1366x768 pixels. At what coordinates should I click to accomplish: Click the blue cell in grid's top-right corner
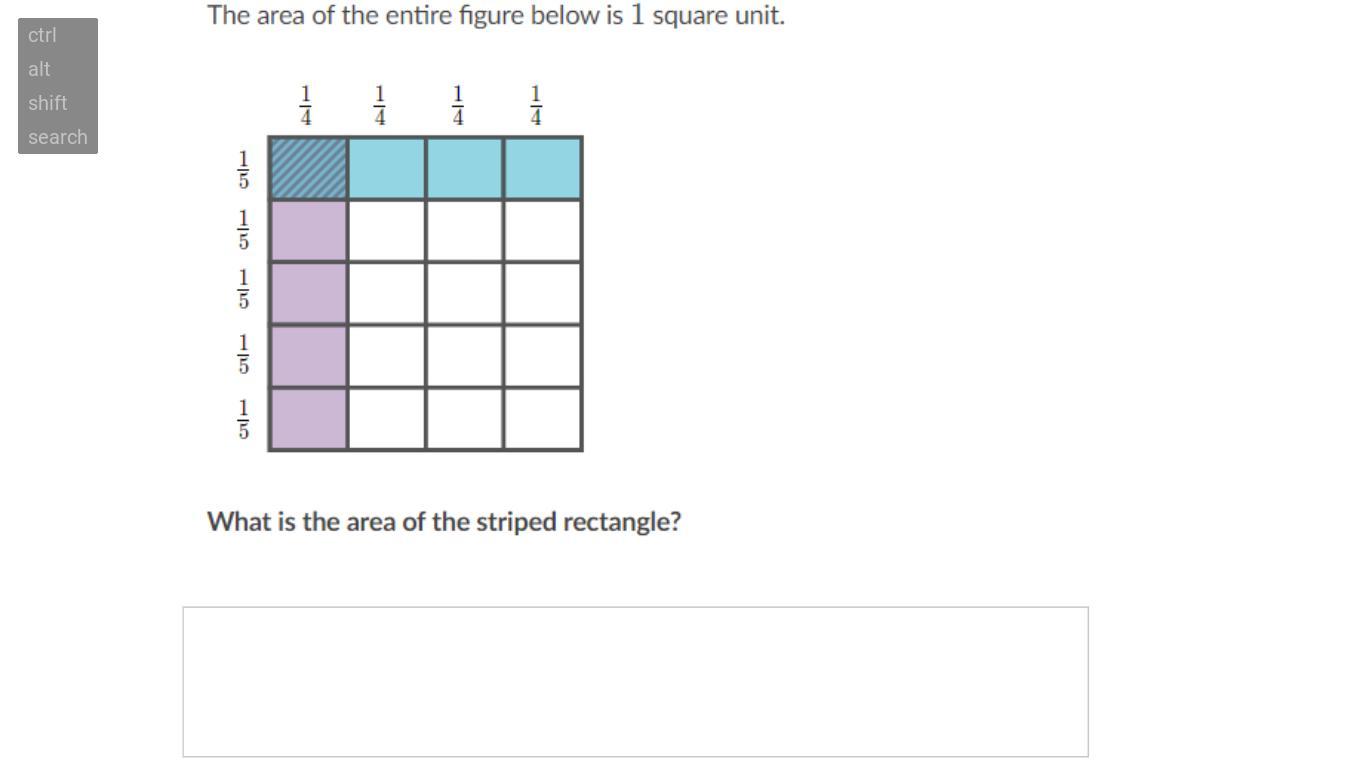(x=543, y=169)
